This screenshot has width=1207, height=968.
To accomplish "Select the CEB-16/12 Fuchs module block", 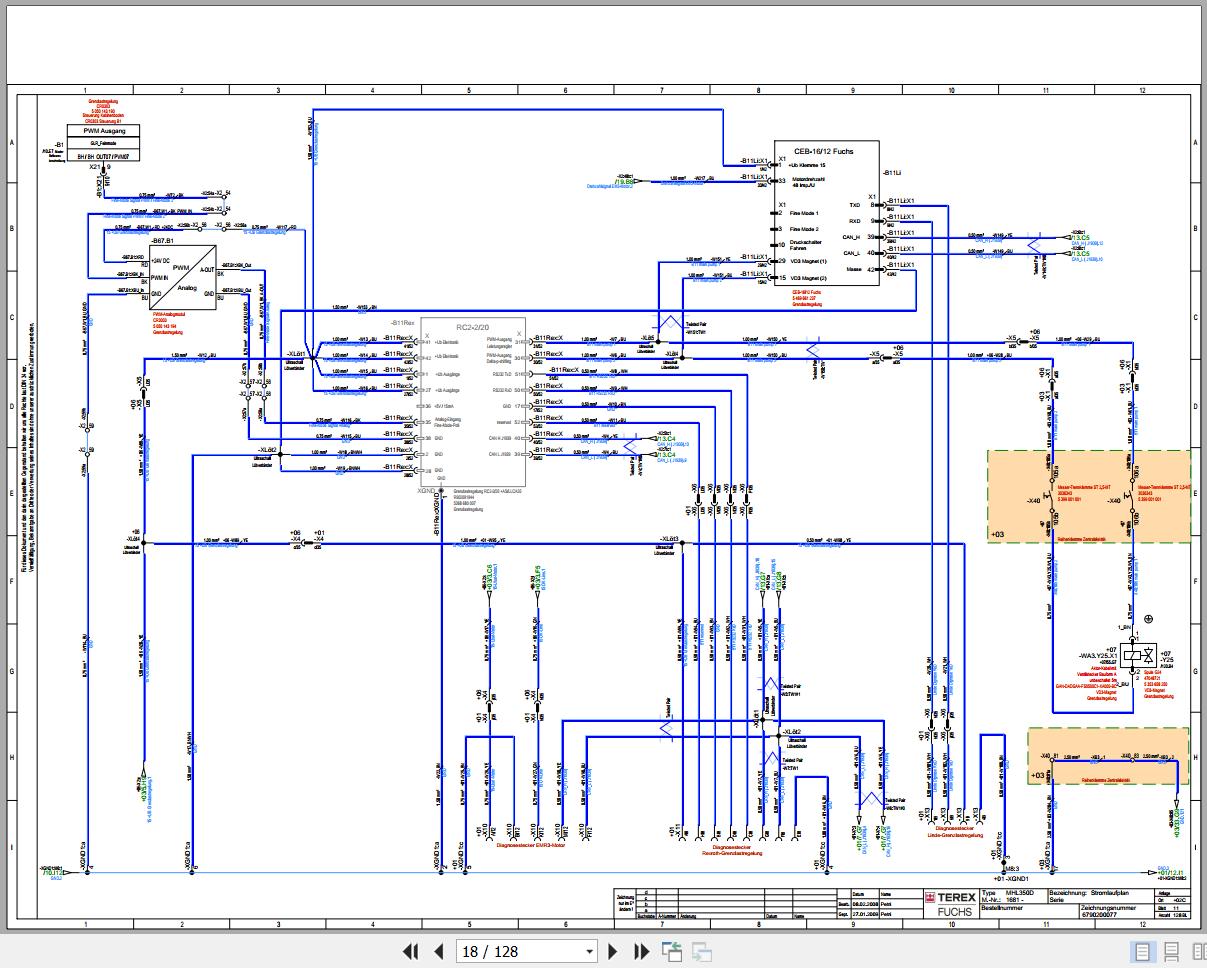I will pos(827,212).
